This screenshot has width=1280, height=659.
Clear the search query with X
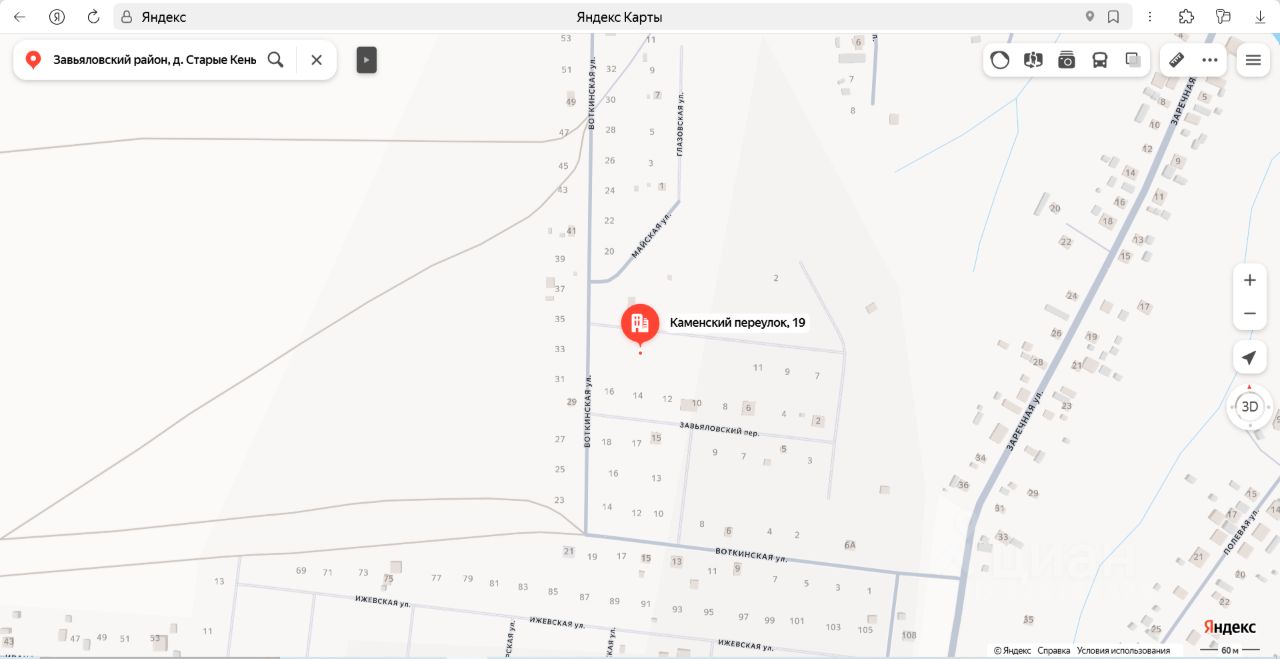(316, 60)
